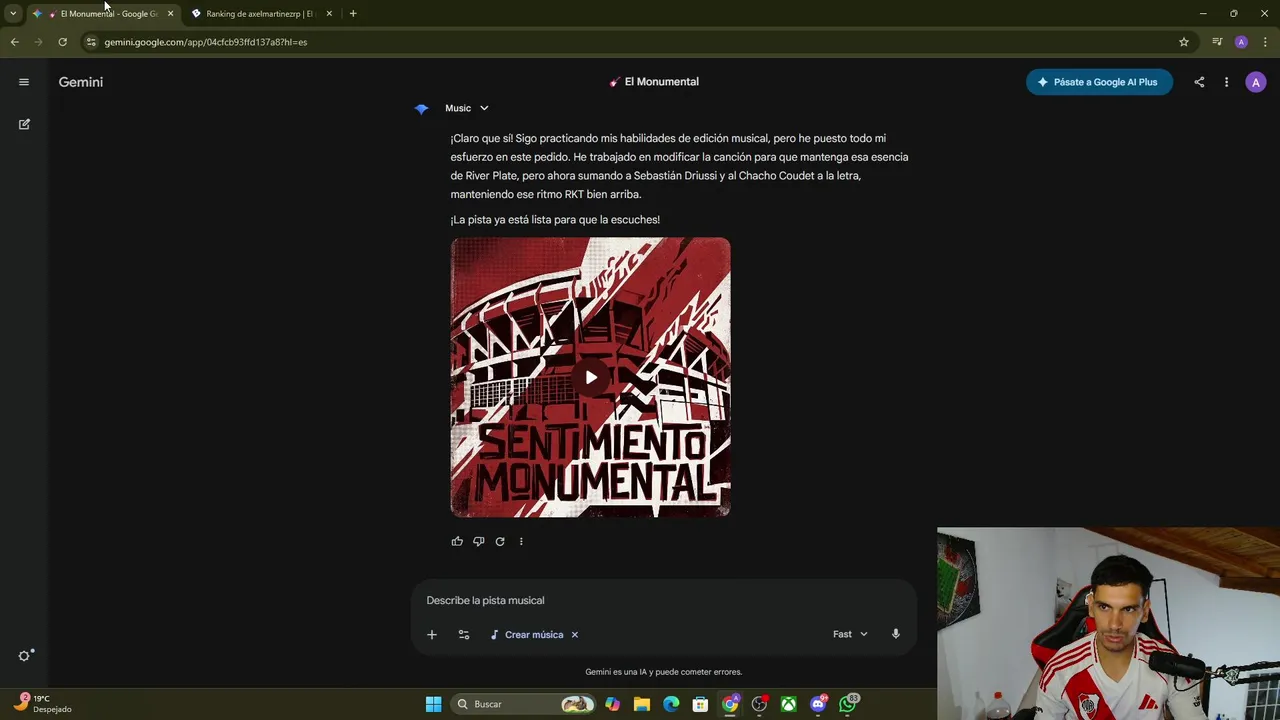This screenshot has width=1280, height=720.
Task: Give the response a thumbs up
Action: [x=457, y=541]
